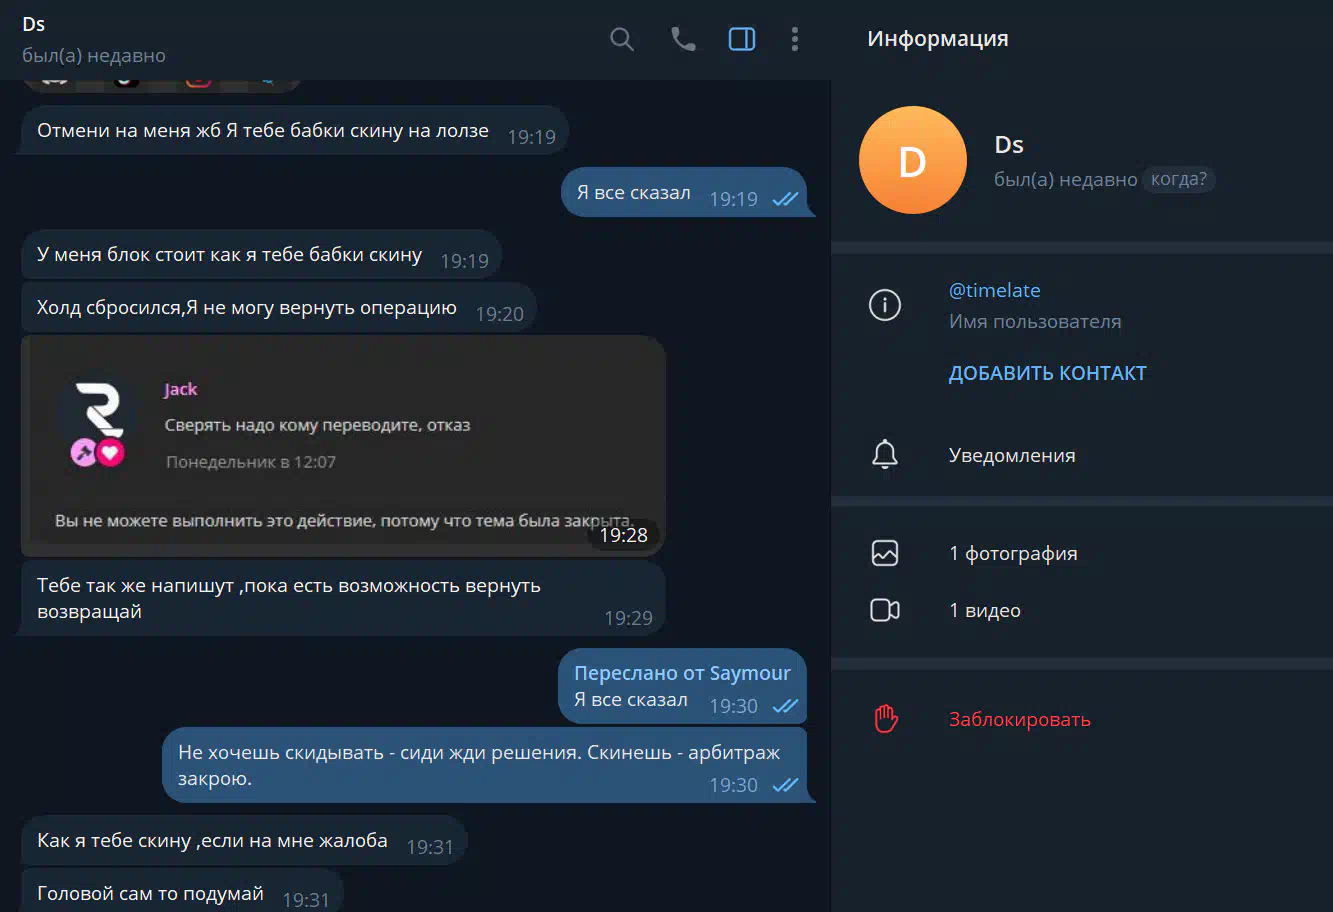The height and width of the screenshot is (912, 1333).
Task: Toggle Уведомления notifications setting
Action: click(x=1082, y=455)
